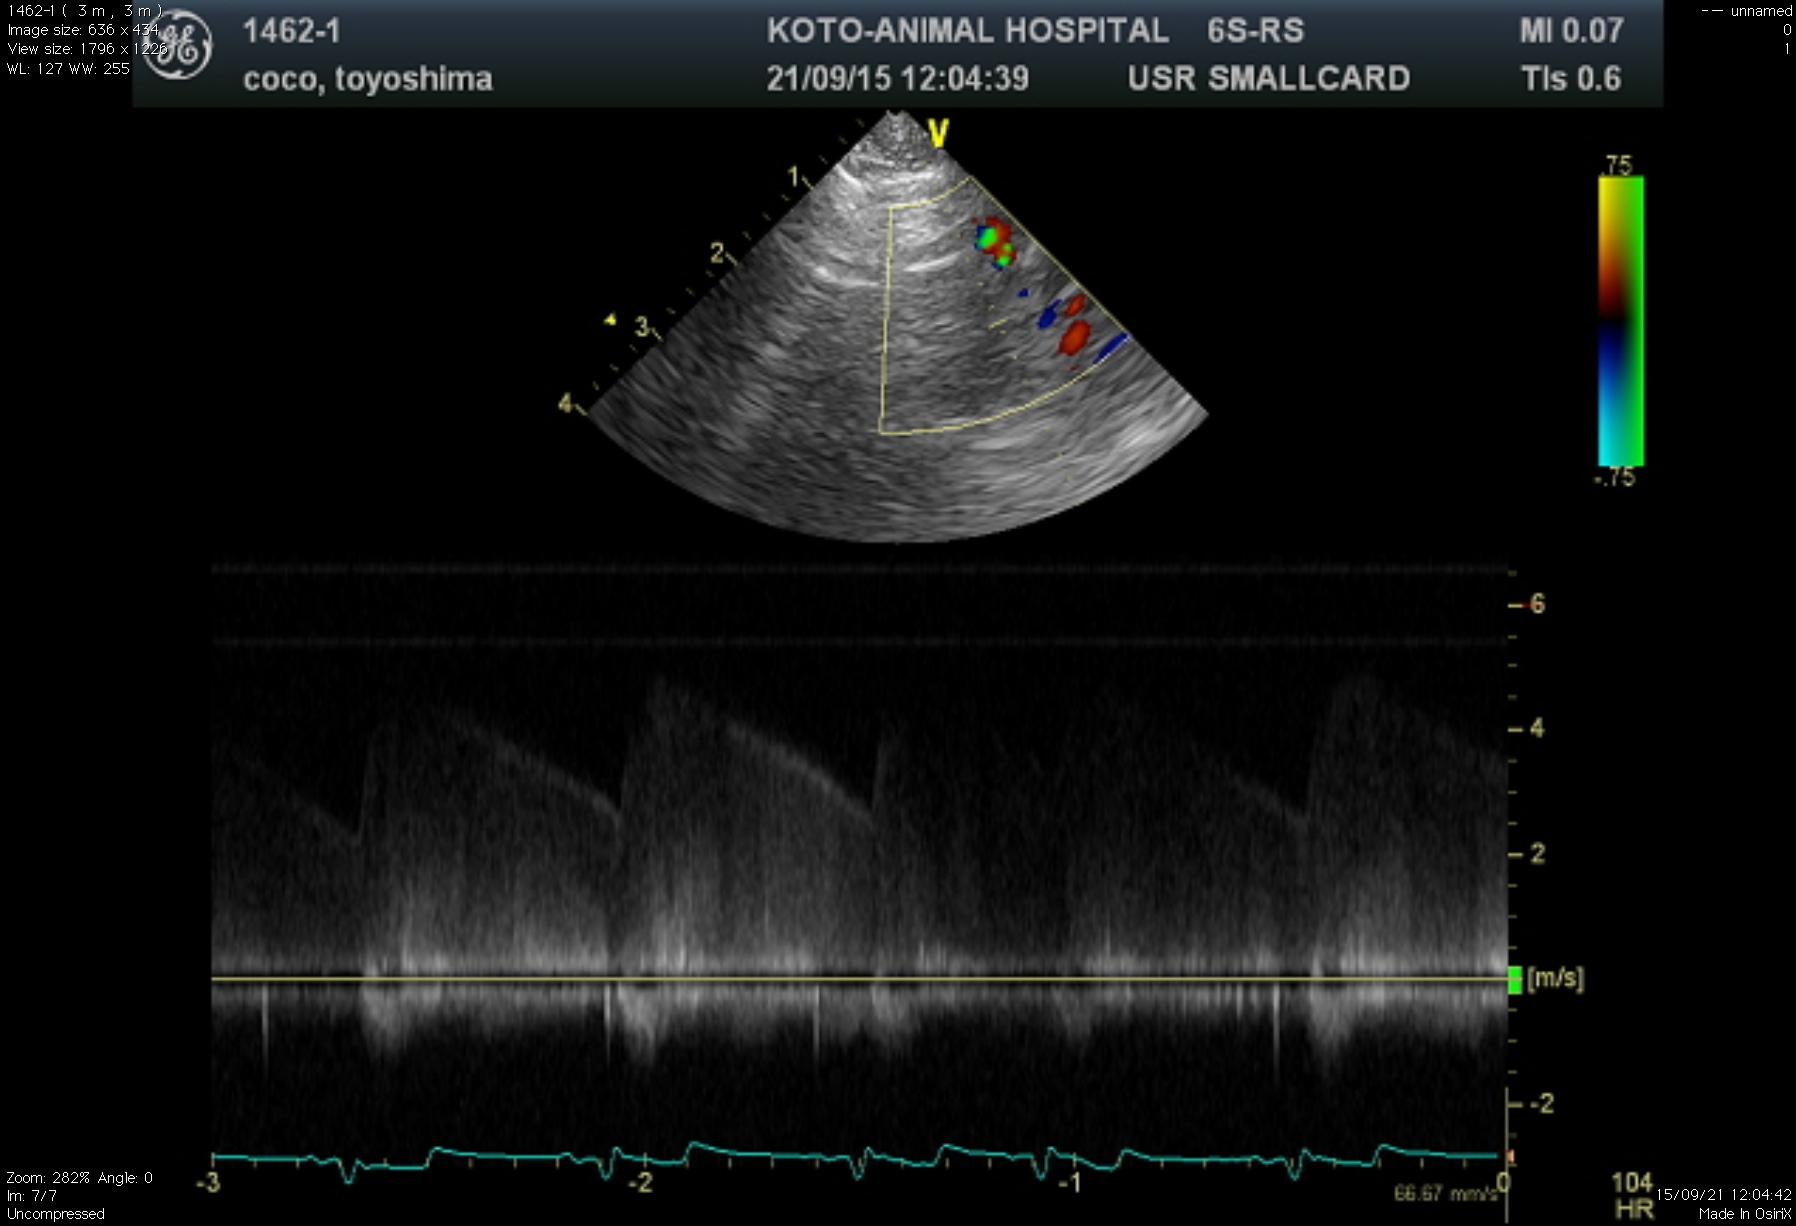1796x1226 pixels.
Task: Click the exam timestamp '21/09/15 12:04:39'
Action: (898, 78)
